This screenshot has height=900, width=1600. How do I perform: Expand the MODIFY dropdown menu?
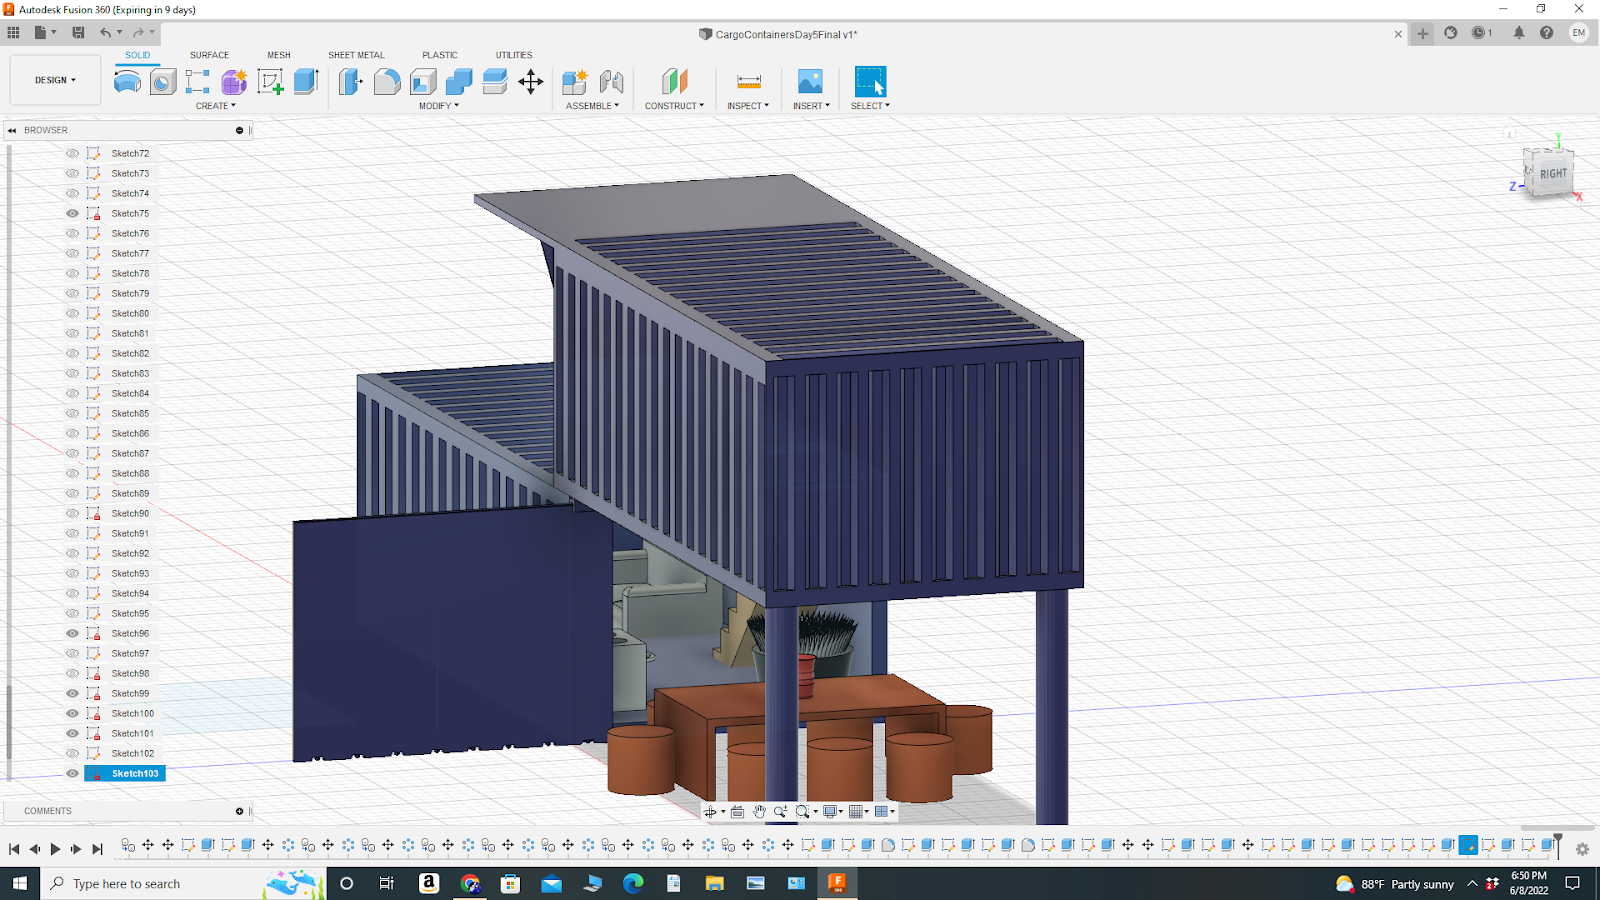point(438,106)
